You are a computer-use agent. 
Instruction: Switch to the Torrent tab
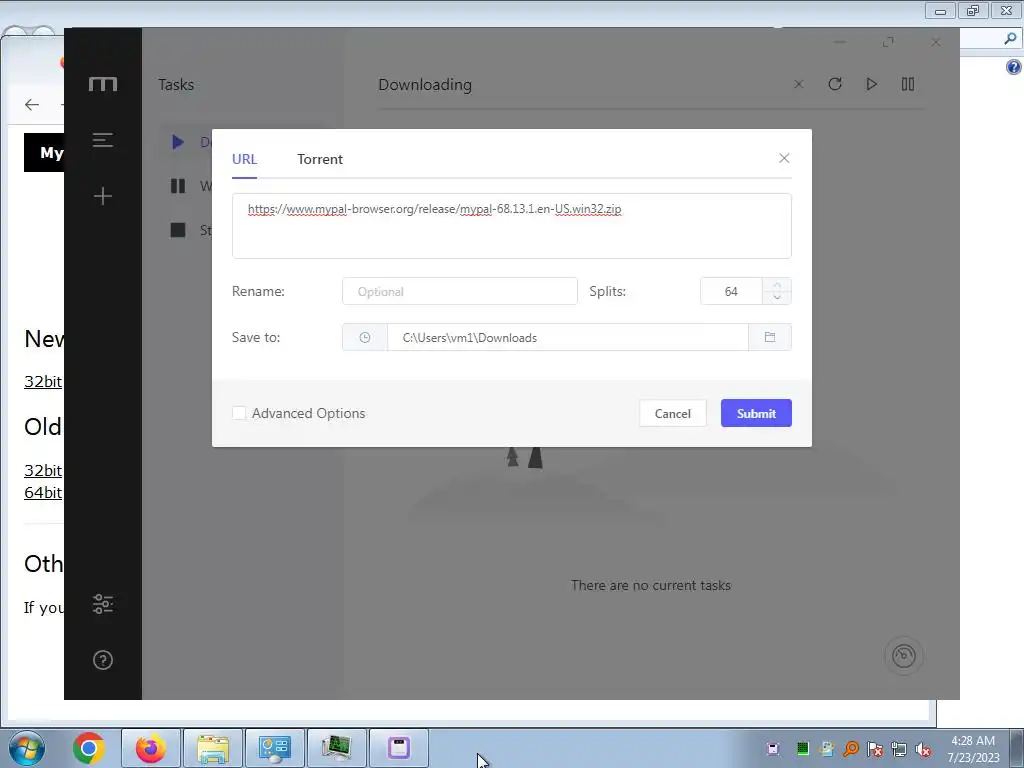pos(319,159)
